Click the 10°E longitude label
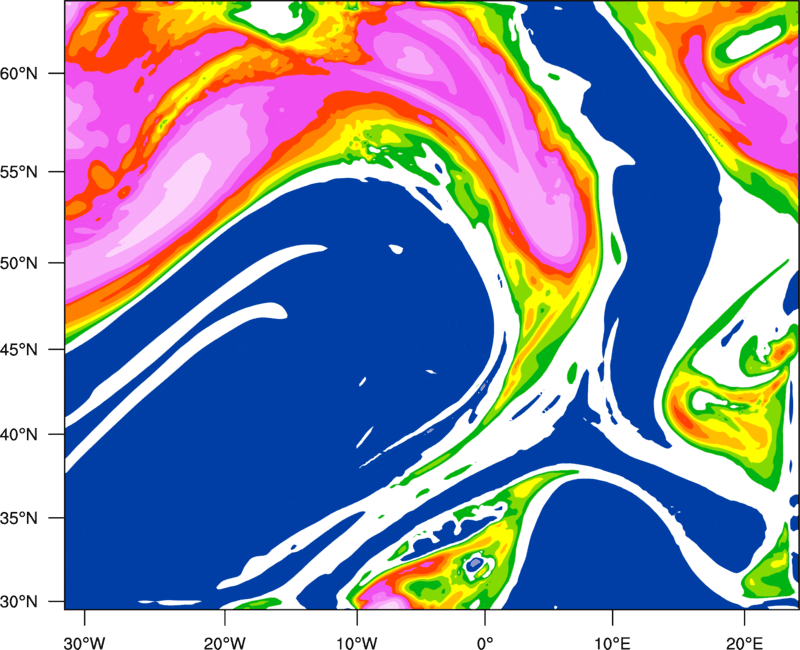This screenshot has height=650, width=800. [612, 643]
